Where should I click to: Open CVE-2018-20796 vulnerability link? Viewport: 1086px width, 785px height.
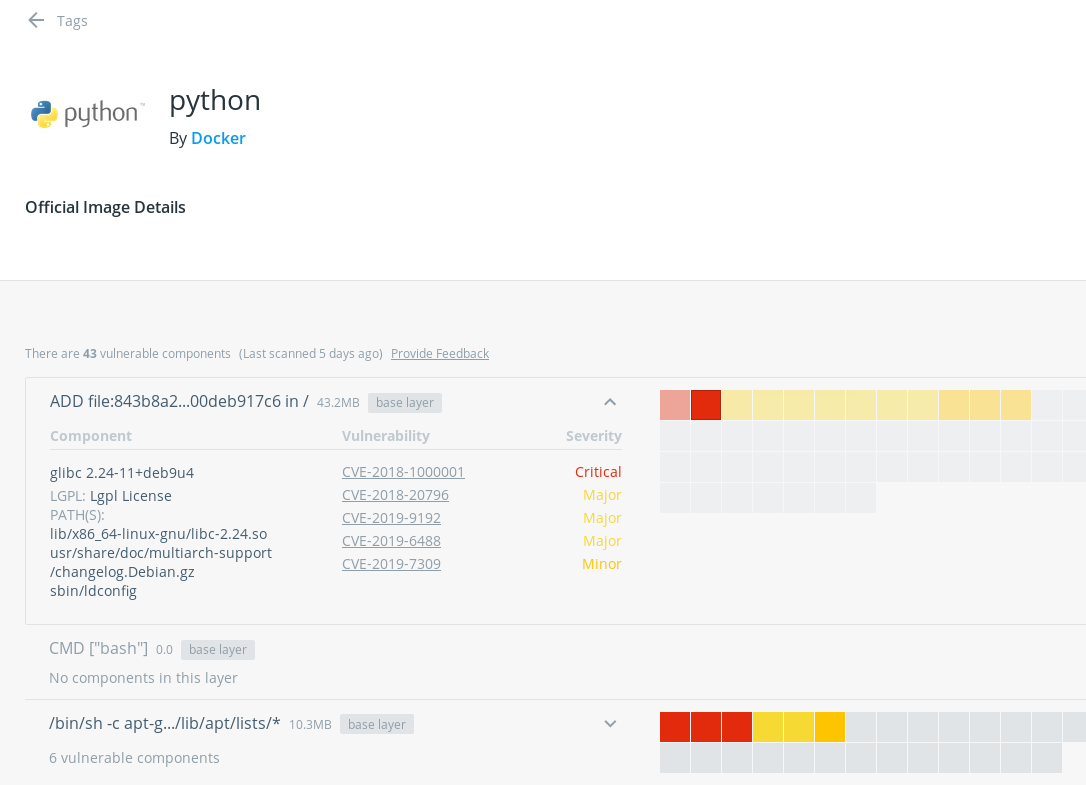tap(395, 495)
